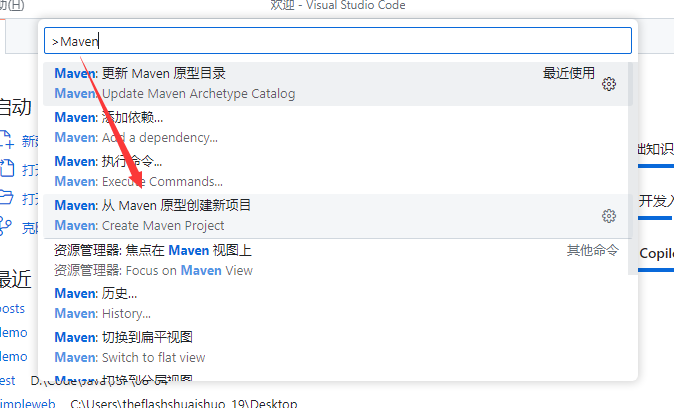Run Maven: Execute Commands entry
The height and width of the screenshot is (408, 674).
coord(300,171)
